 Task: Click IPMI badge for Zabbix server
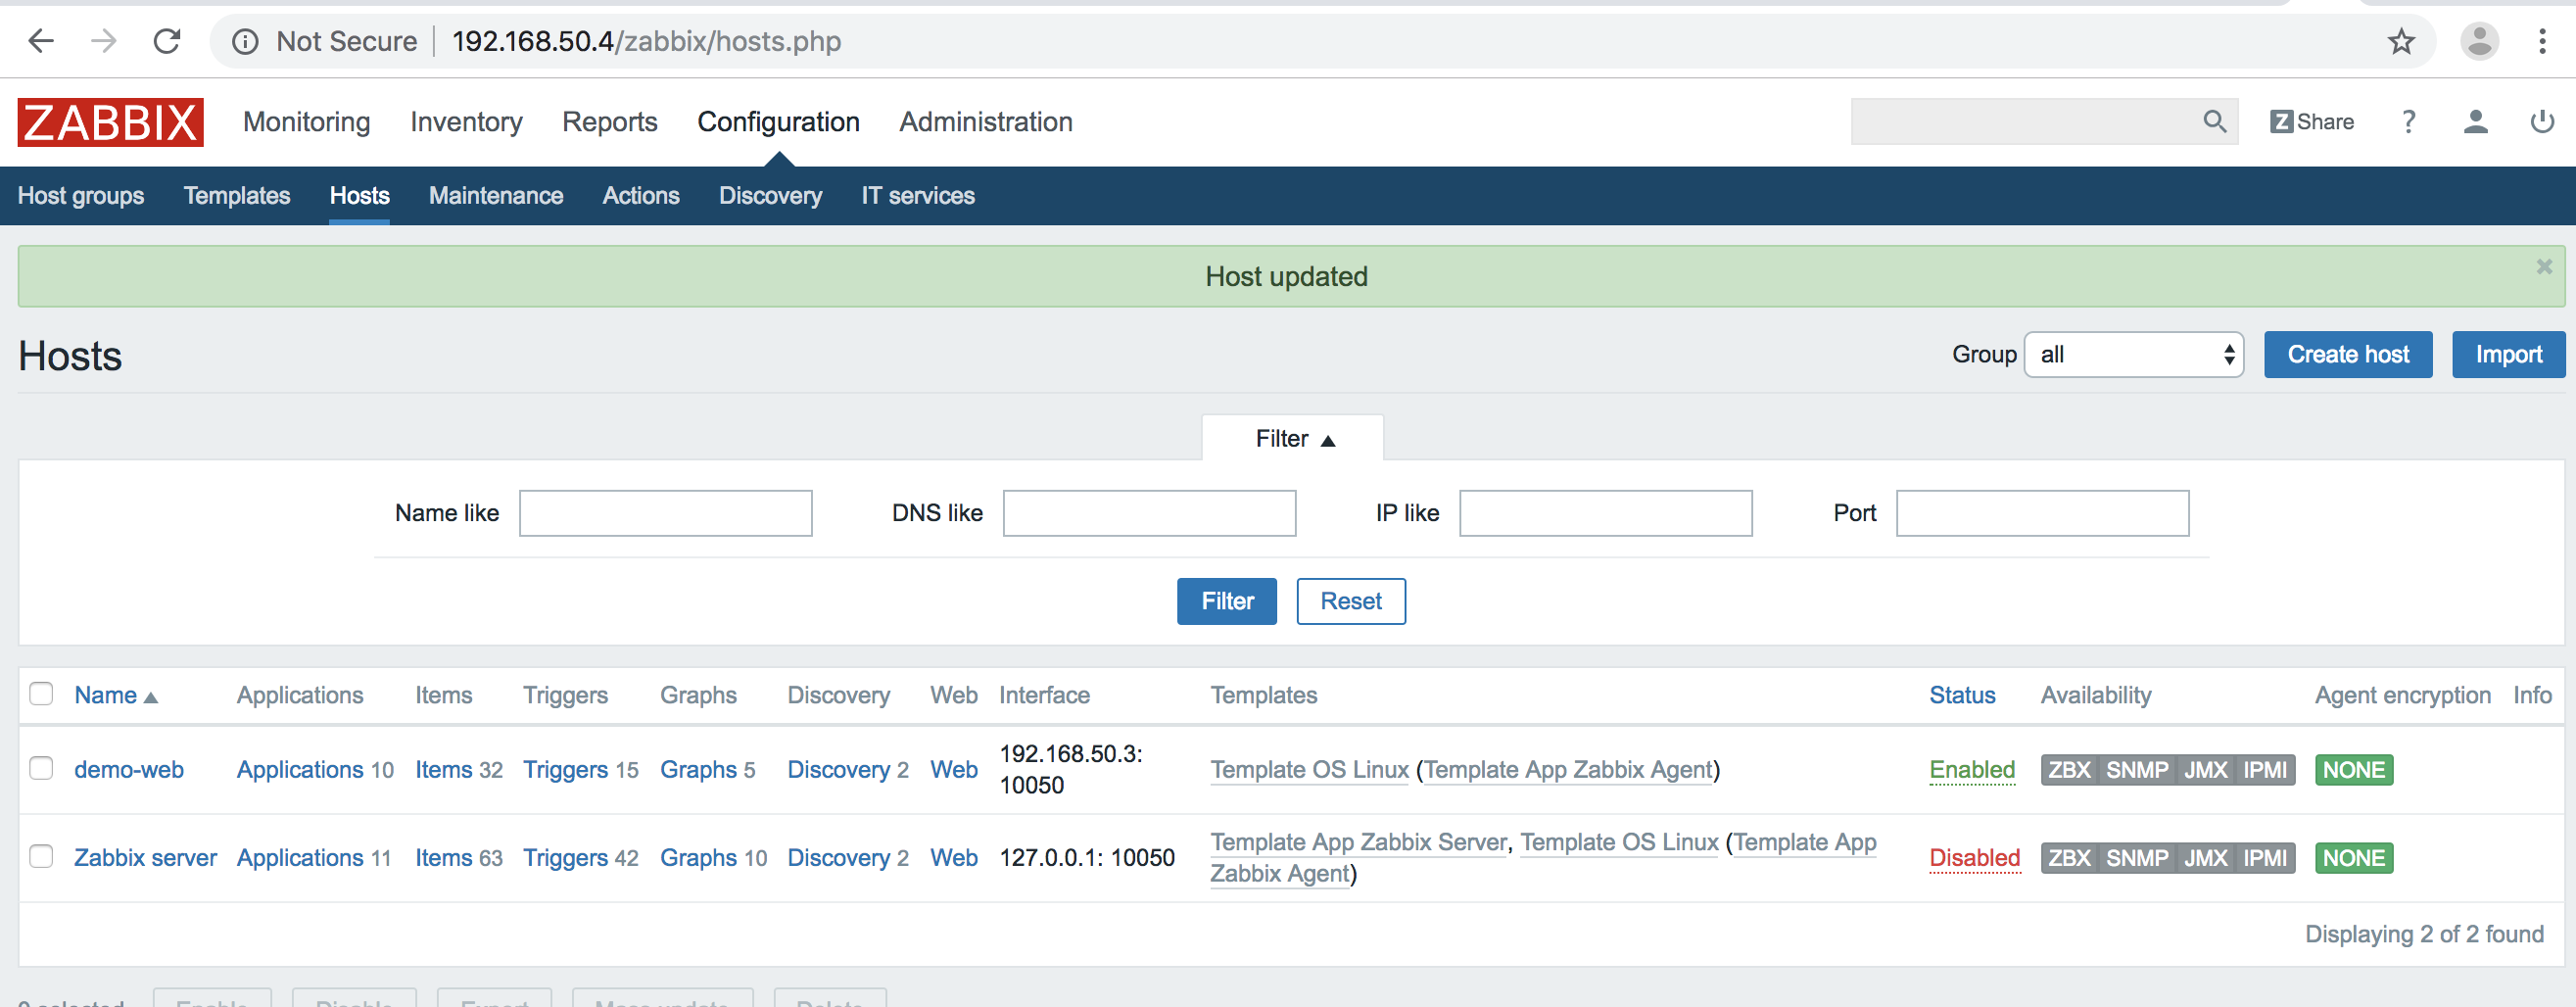point(2265,858)
